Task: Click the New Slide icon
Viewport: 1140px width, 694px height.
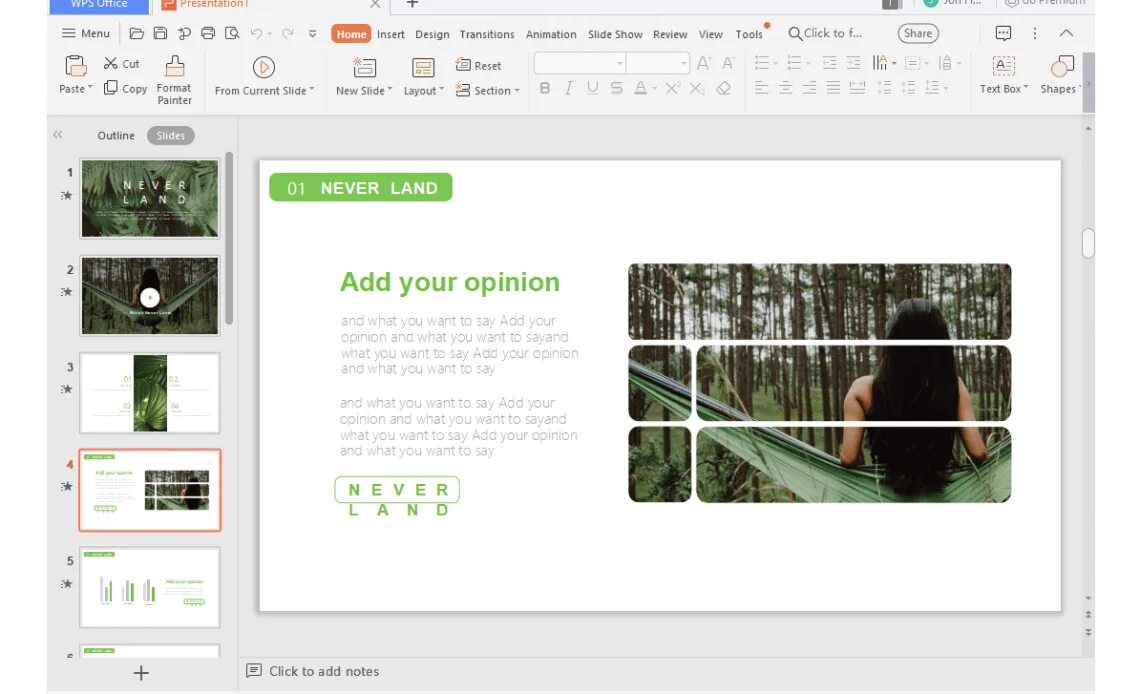Action: point(364,68)
